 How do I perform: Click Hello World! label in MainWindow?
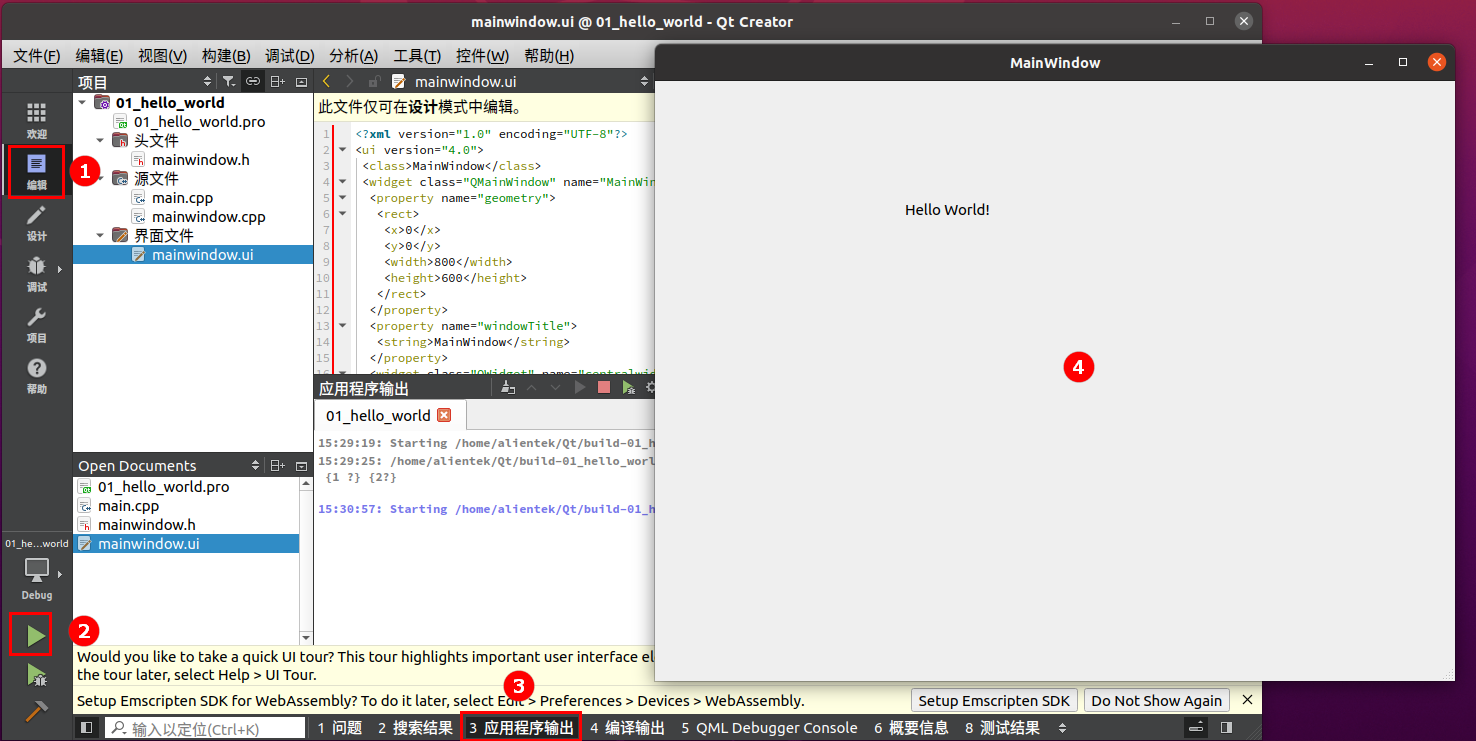947,210
